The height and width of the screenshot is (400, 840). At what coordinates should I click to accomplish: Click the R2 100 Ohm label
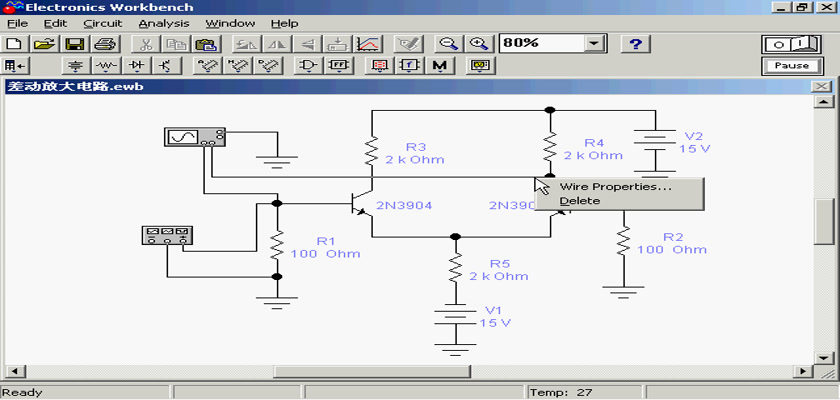(x=672, y=244)
